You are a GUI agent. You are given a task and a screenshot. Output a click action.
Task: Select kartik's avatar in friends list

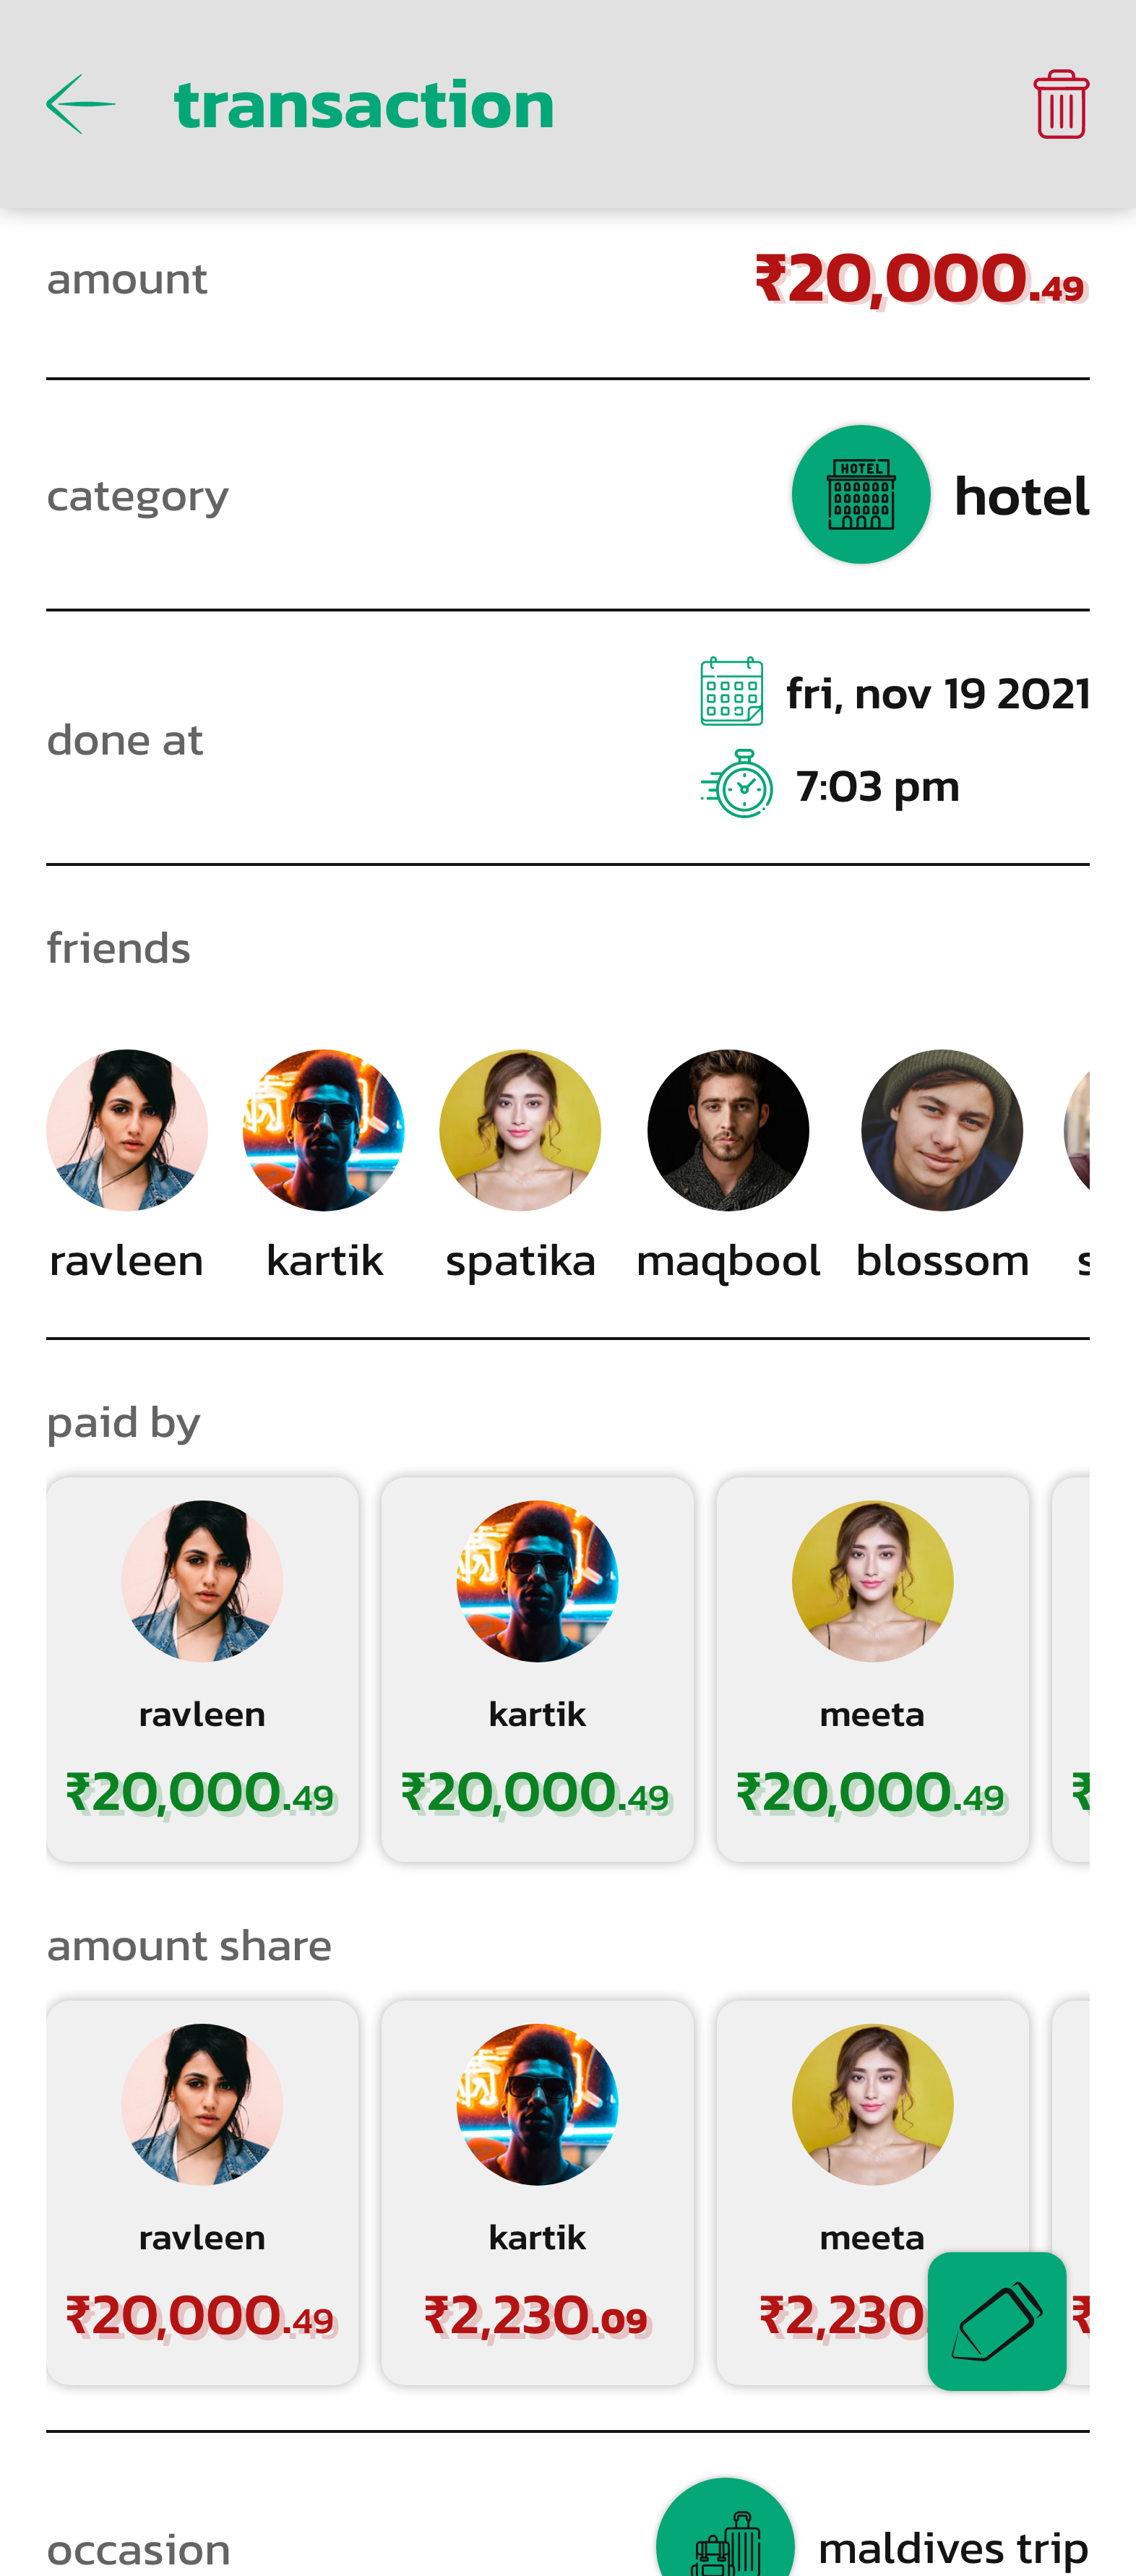(323, 1130)
